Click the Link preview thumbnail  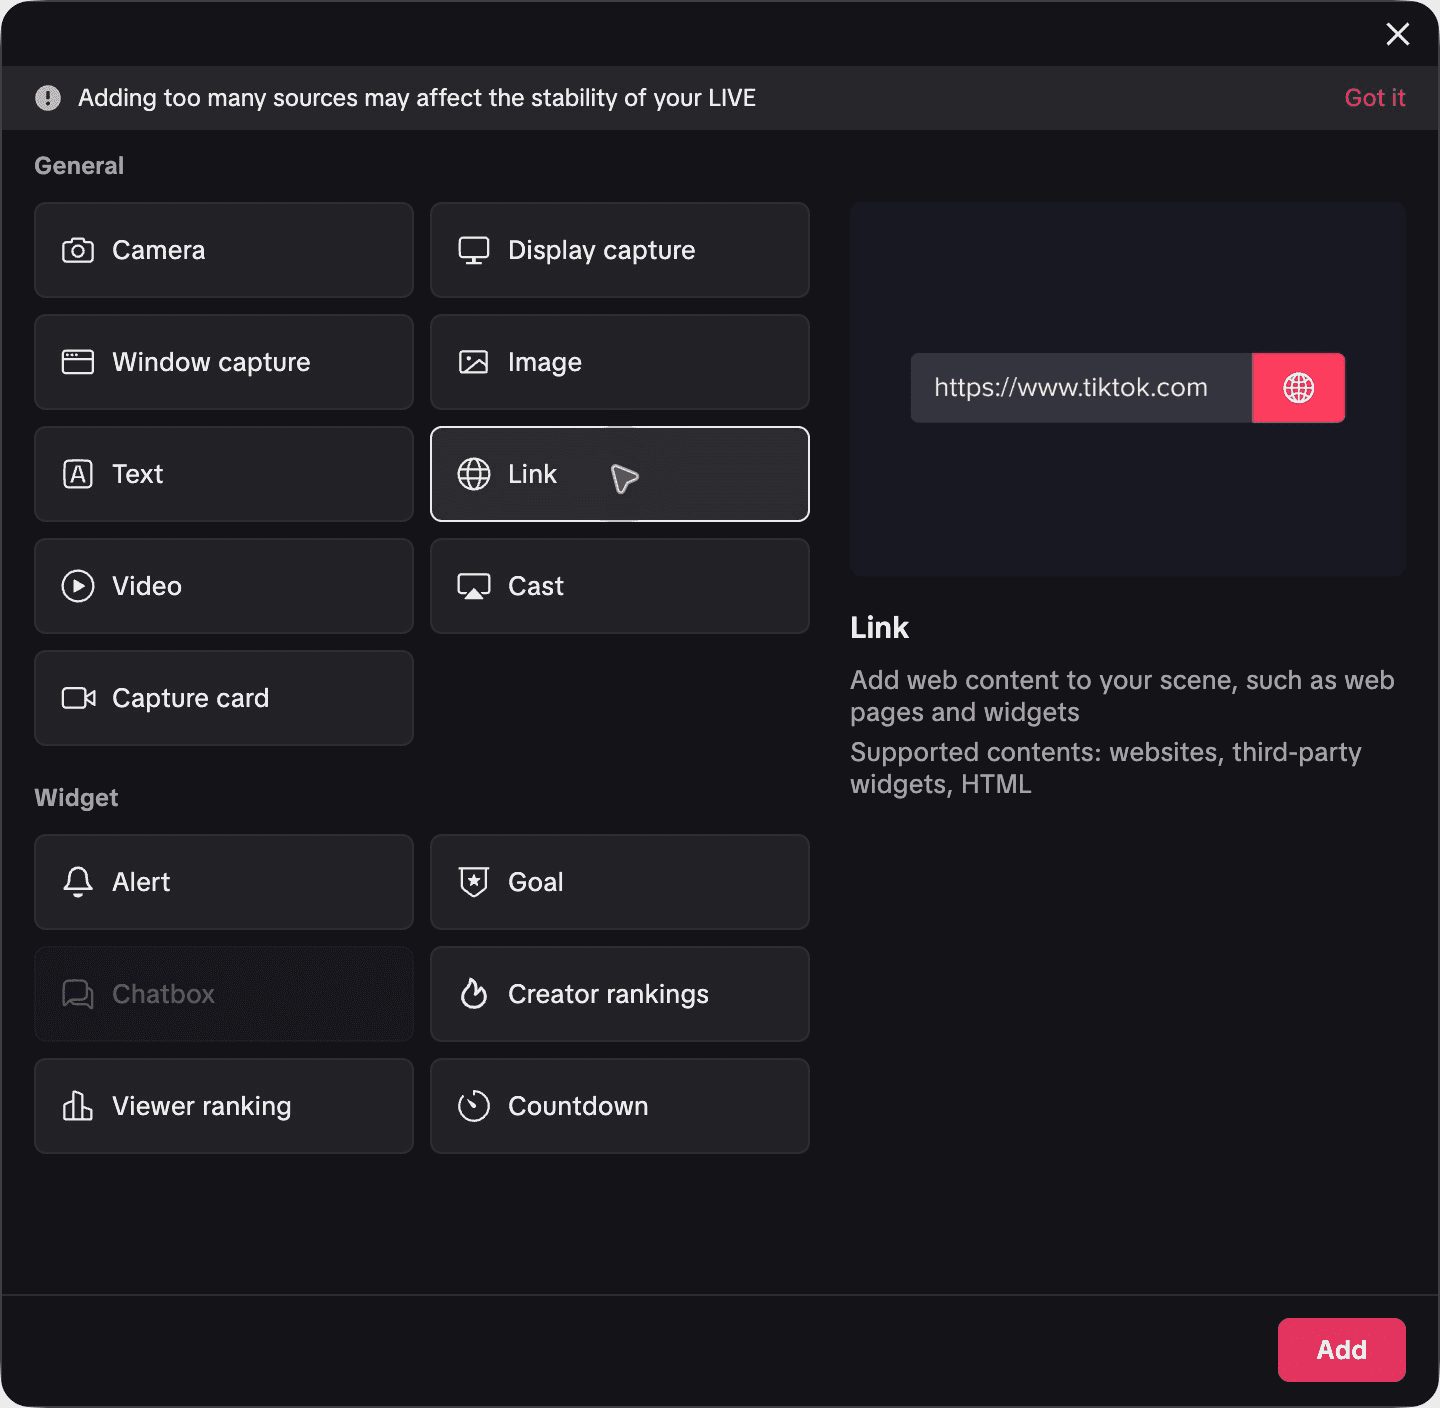point(1128,389)
